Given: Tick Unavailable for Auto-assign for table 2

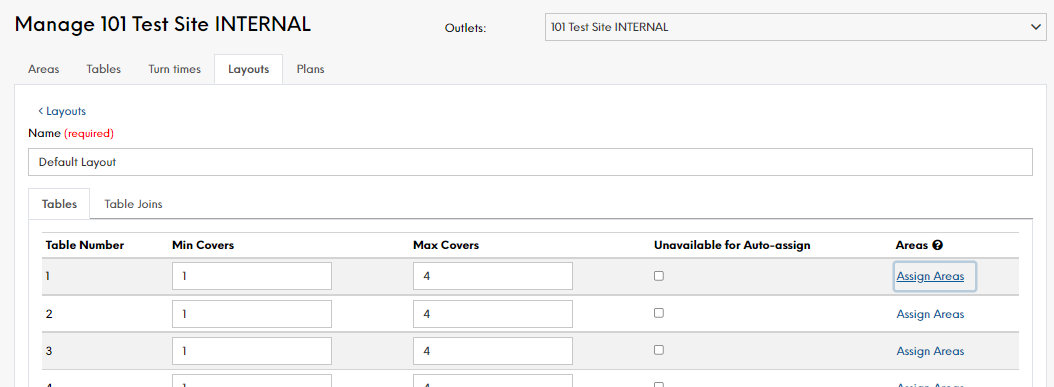Looking at the screenshot, I should coord(659,313).
